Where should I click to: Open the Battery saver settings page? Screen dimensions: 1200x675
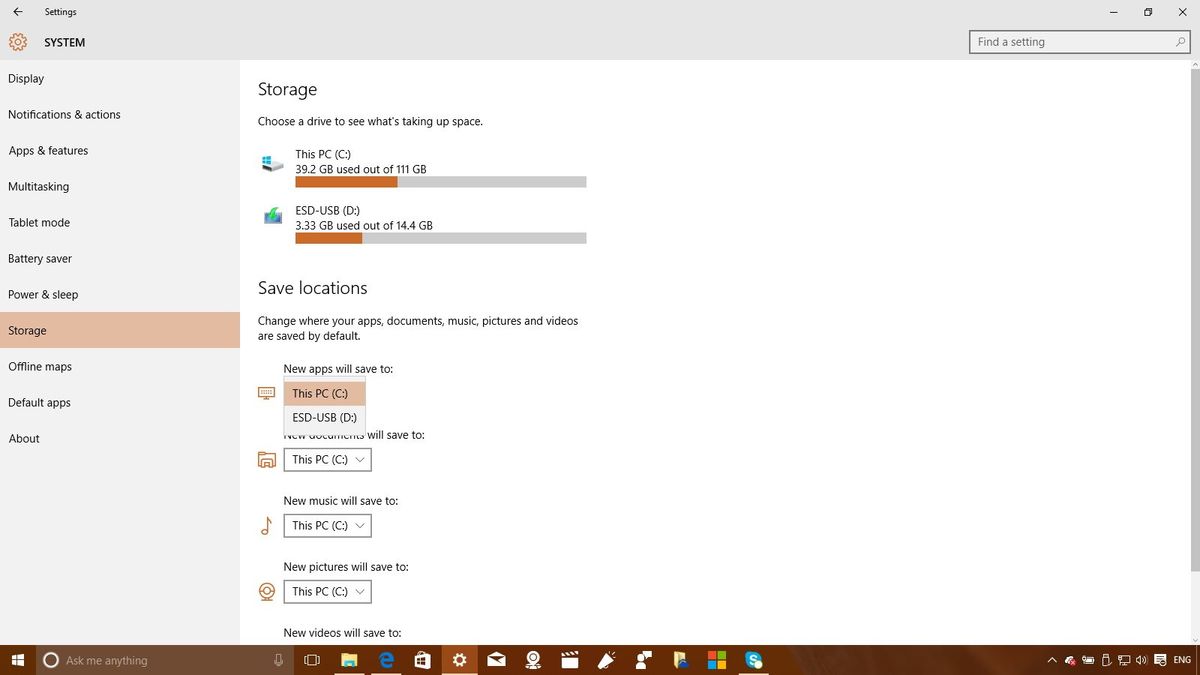(40, 258)
